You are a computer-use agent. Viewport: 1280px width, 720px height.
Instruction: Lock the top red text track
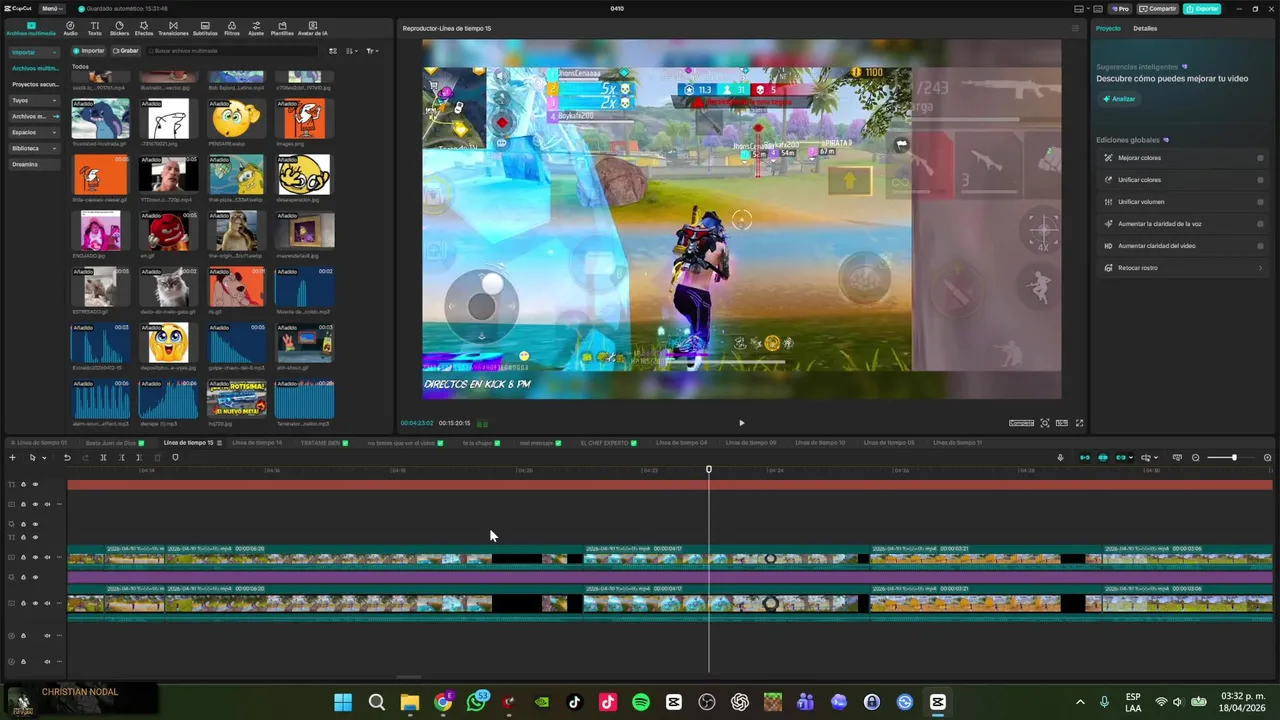(23, 485)
